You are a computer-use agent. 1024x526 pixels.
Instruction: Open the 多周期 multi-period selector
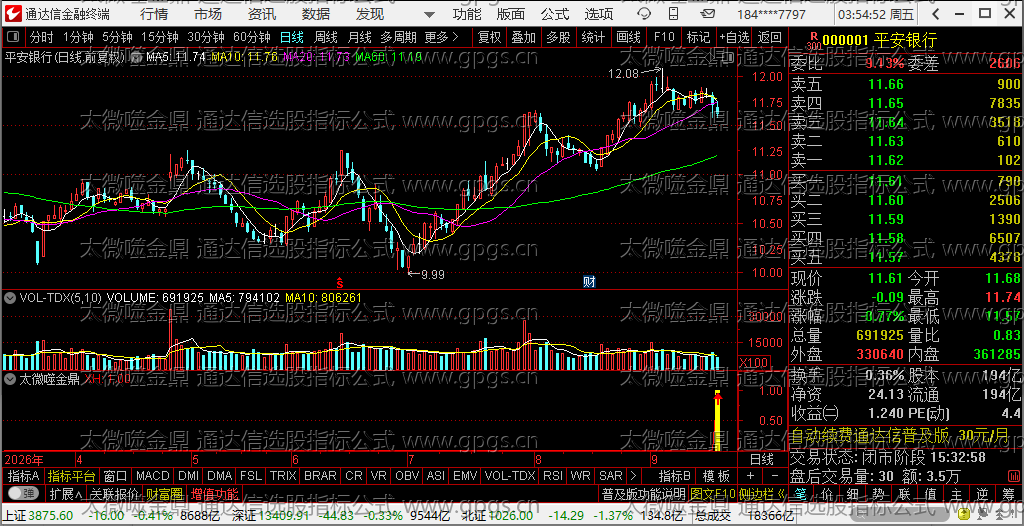398,37
